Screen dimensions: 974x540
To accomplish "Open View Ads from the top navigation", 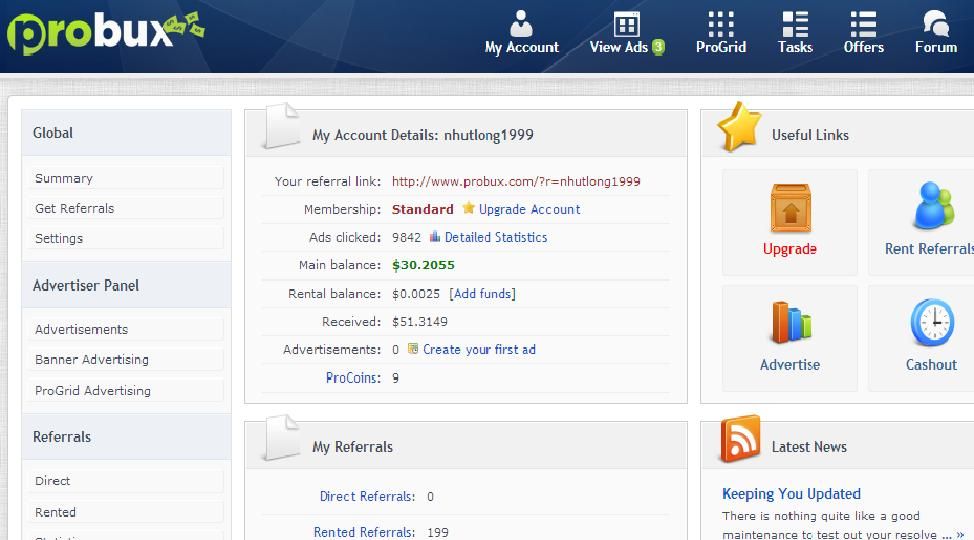I will point(626,25).
